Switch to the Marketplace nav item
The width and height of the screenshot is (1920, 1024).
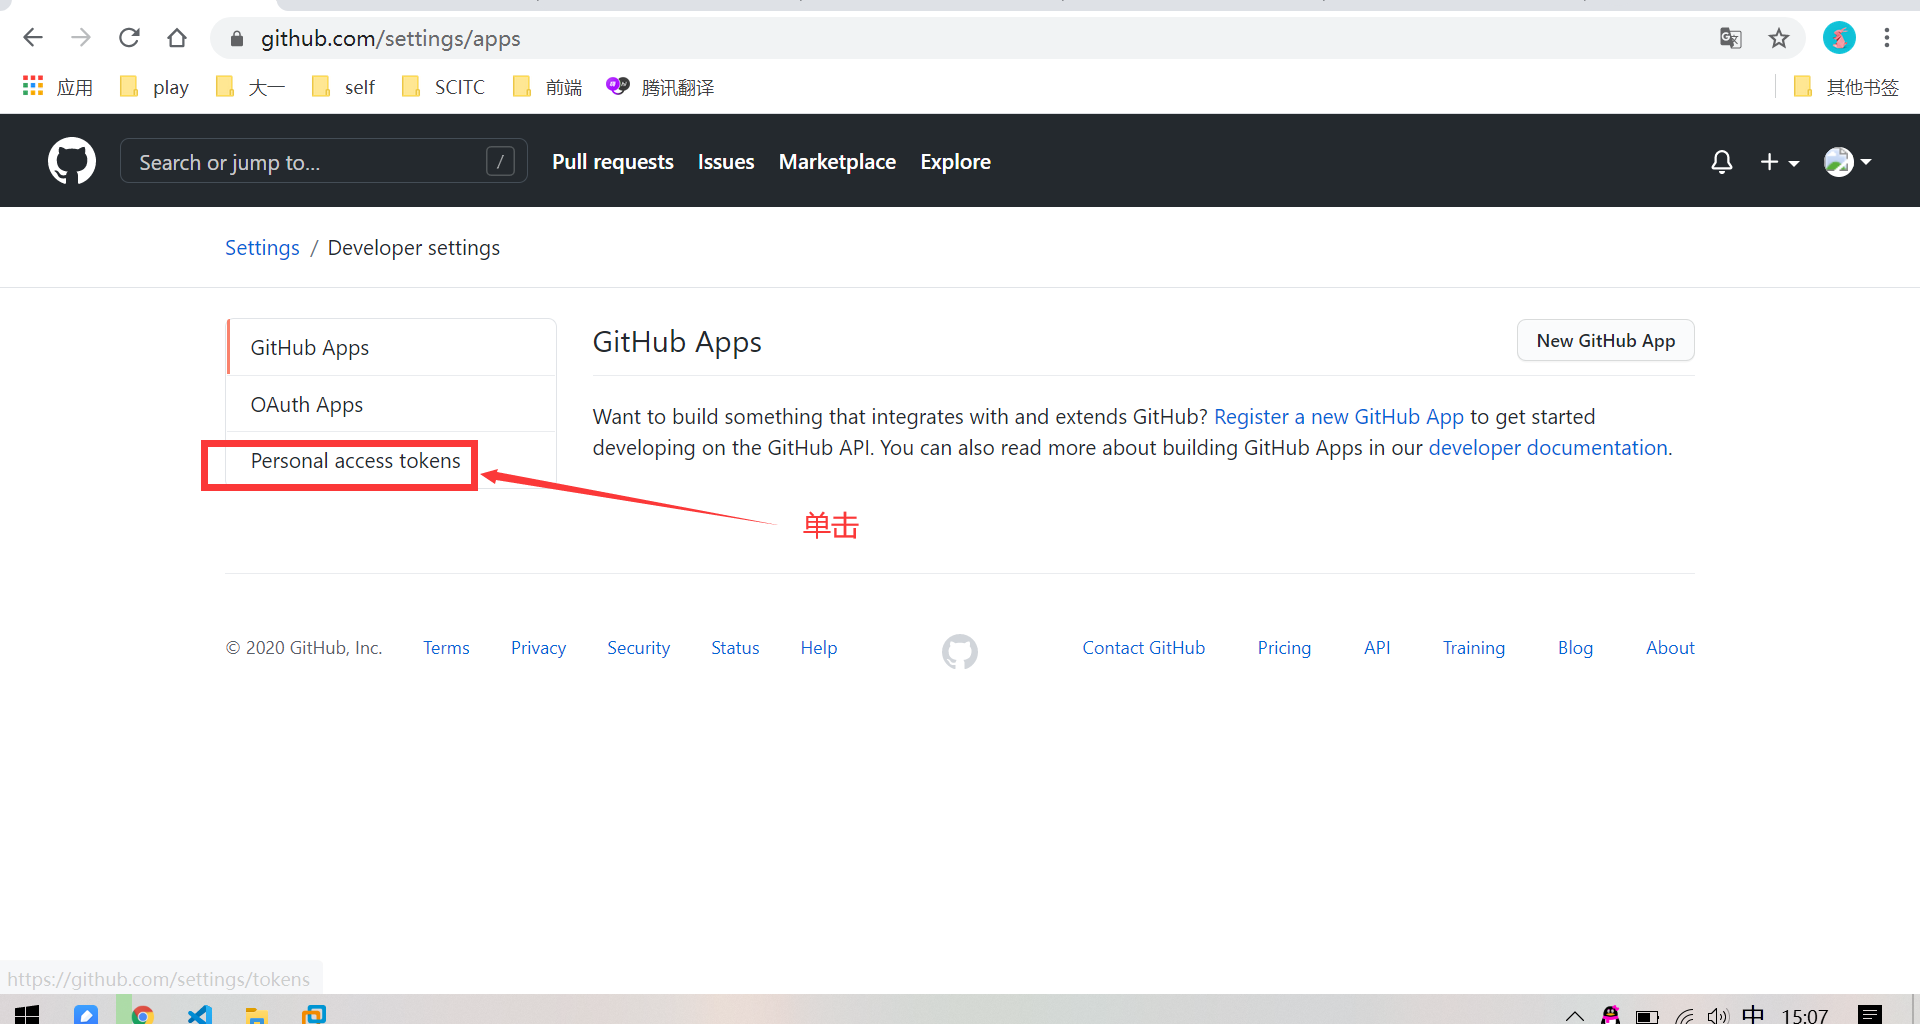click(x=837, y=161)
